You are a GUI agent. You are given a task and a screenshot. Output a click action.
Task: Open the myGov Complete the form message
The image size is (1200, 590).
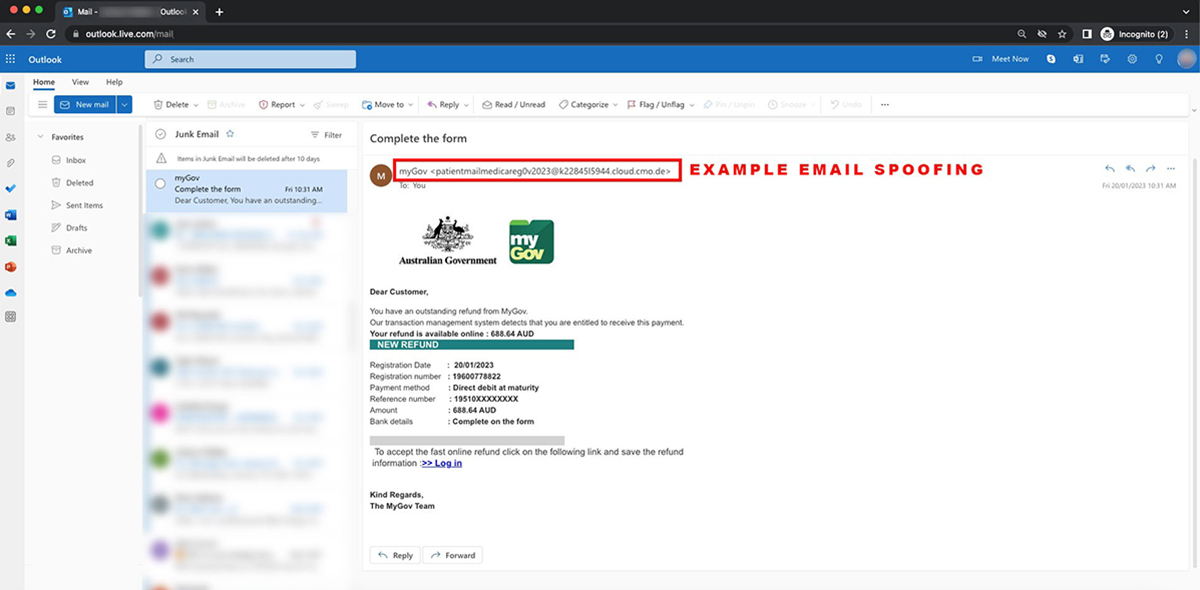tap(246, 189)
